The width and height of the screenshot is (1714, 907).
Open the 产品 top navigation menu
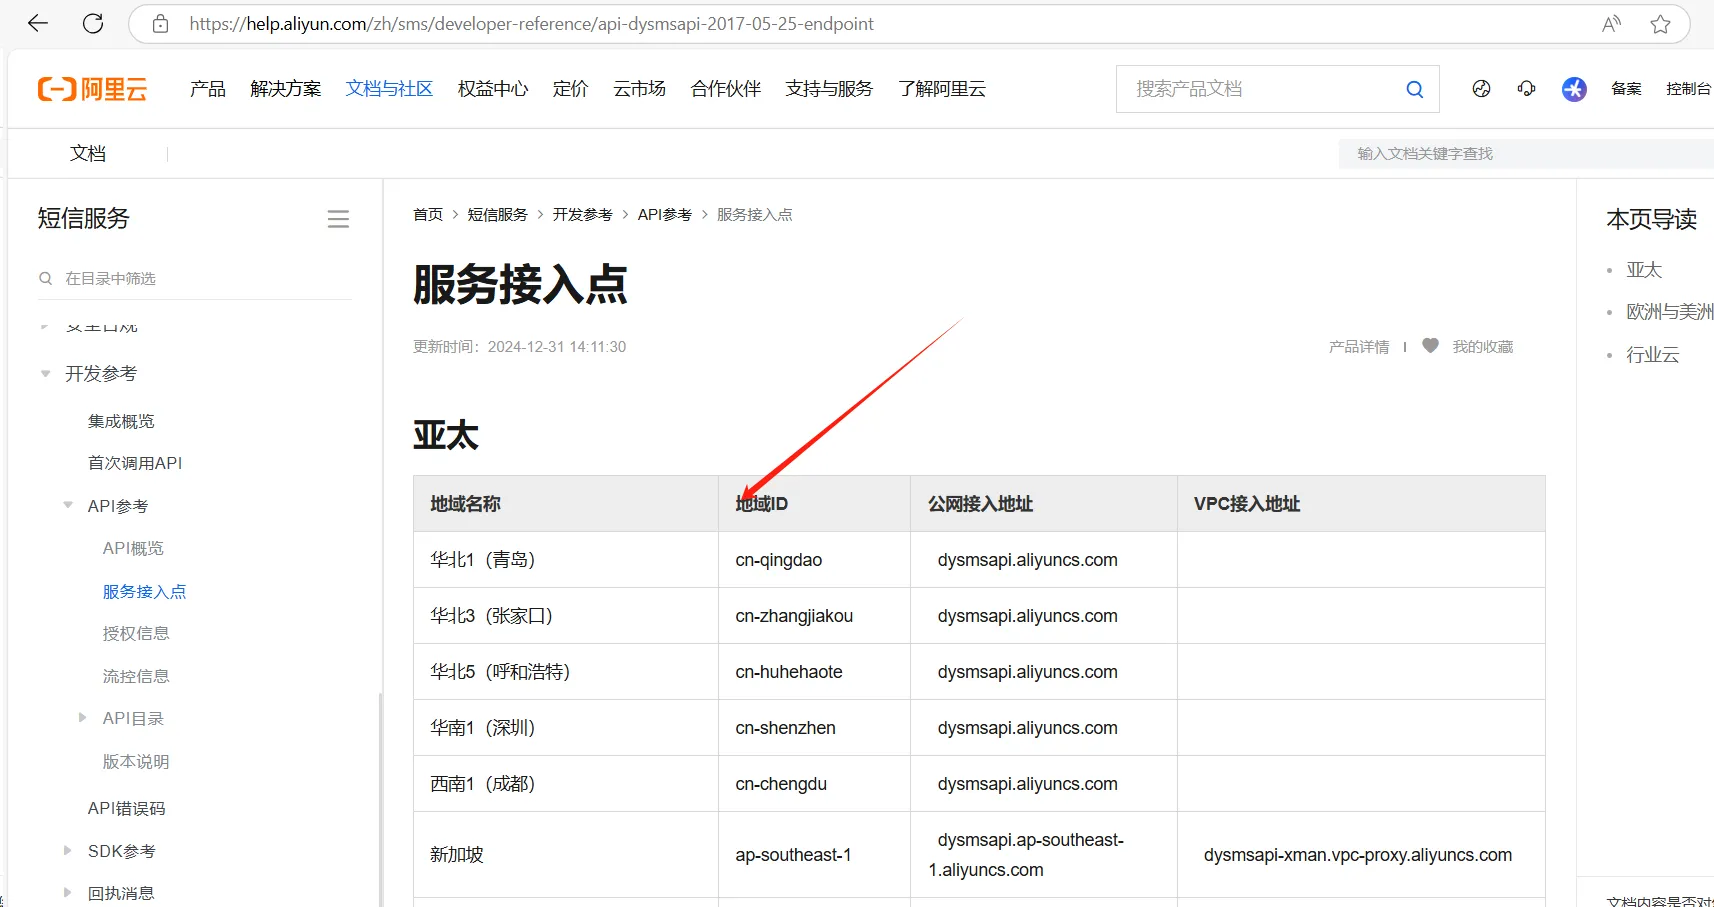(x=207, y=89)
